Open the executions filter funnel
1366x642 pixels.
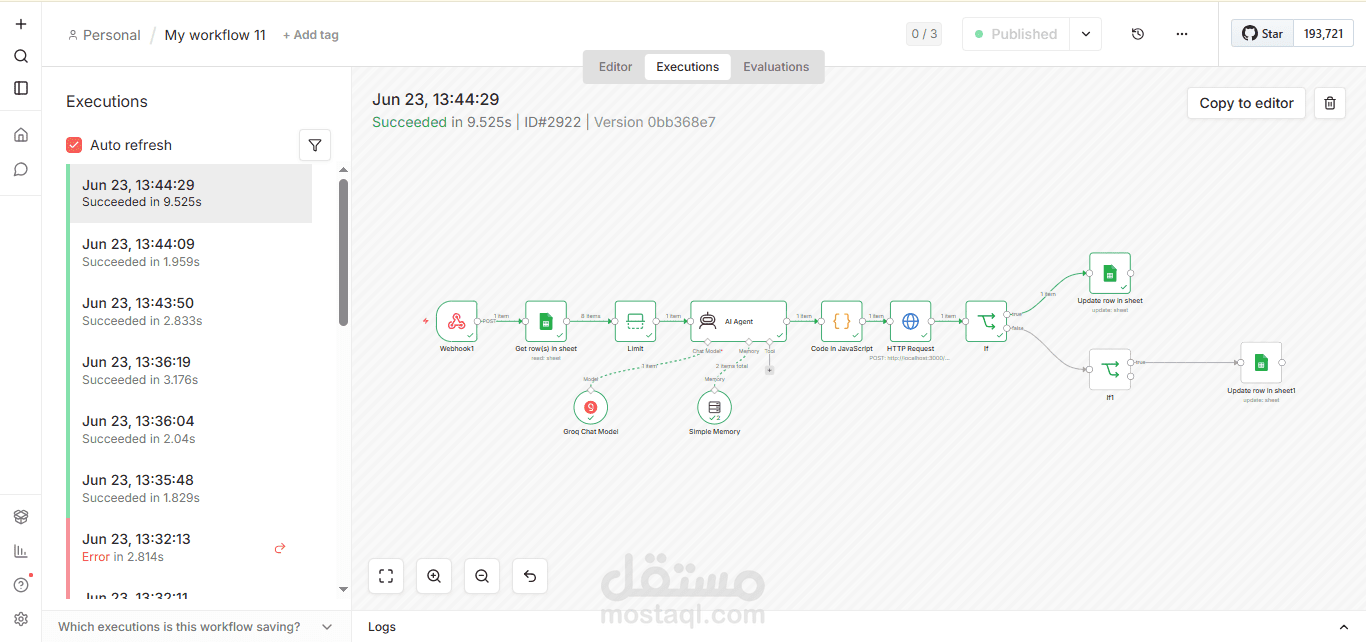point(315,145)
